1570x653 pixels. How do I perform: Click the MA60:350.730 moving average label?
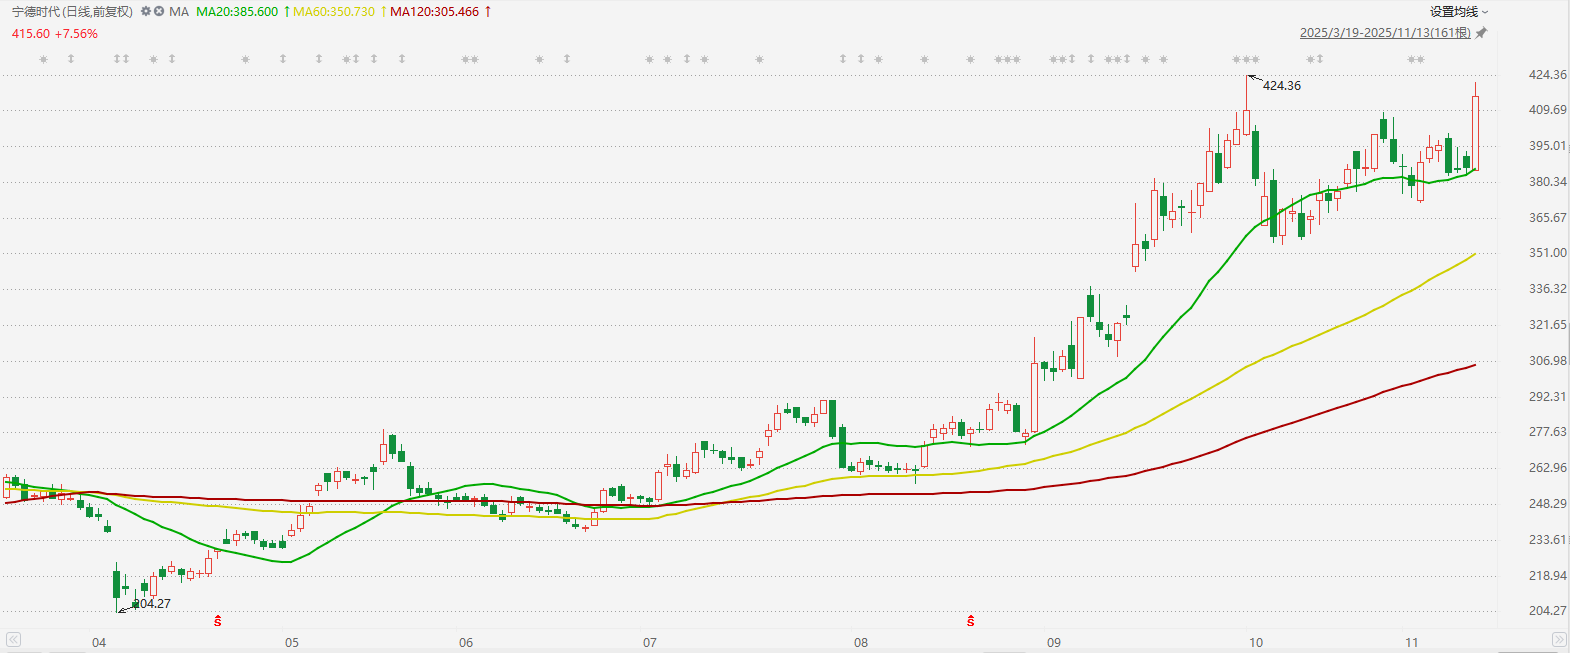click(334, 12)
